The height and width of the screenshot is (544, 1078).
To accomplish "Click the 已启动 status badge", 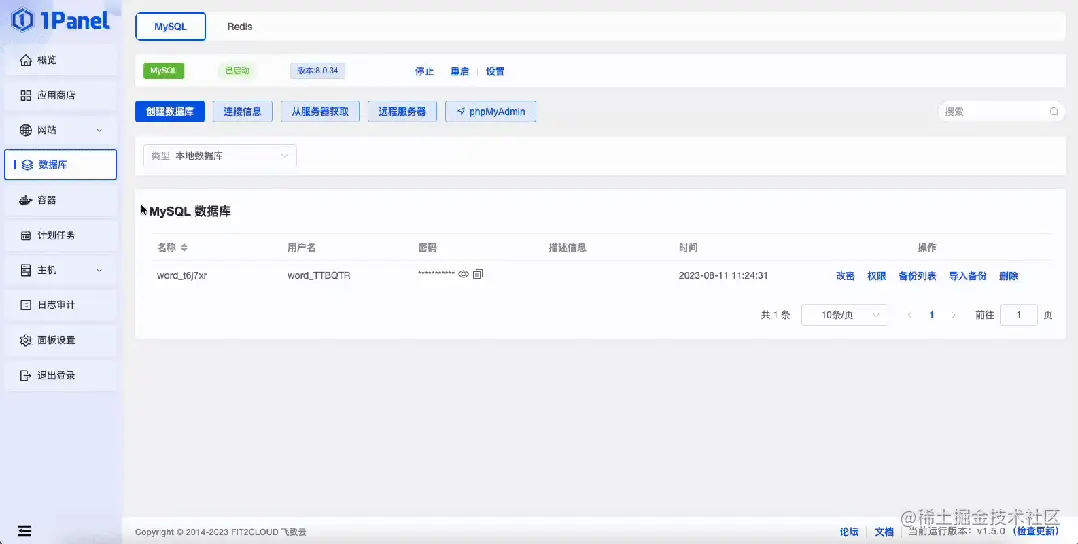I will pos(237,71).
